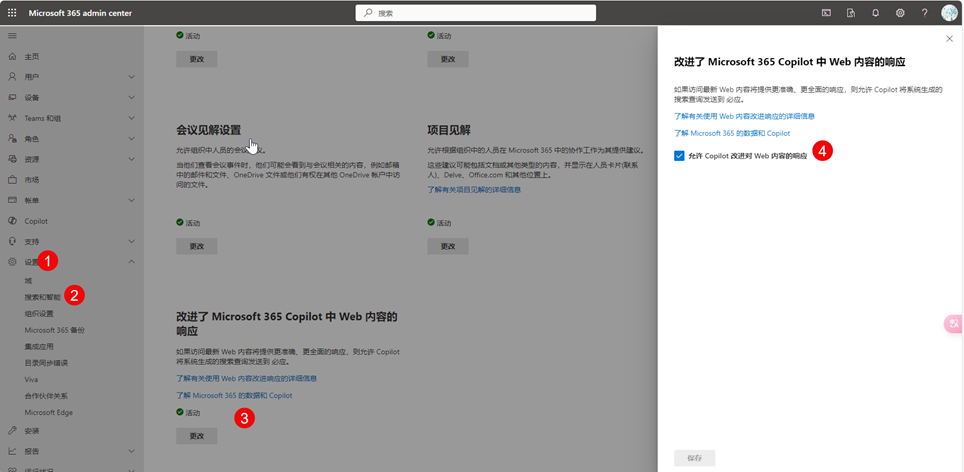Open the settings gear in top bar

point(900,13)
